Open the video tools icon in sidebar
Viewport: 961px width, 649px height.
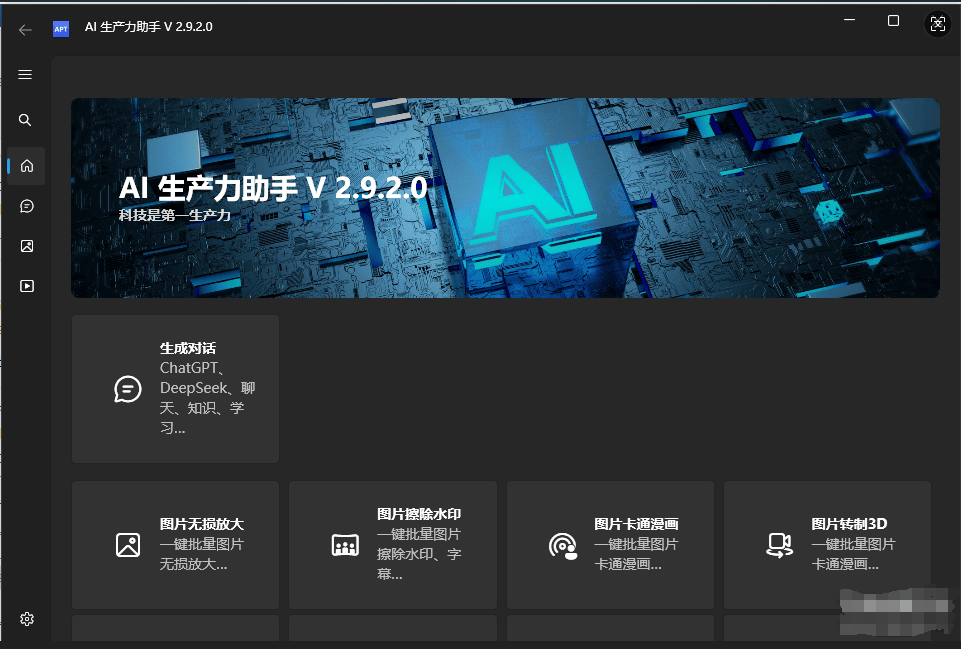25,285
